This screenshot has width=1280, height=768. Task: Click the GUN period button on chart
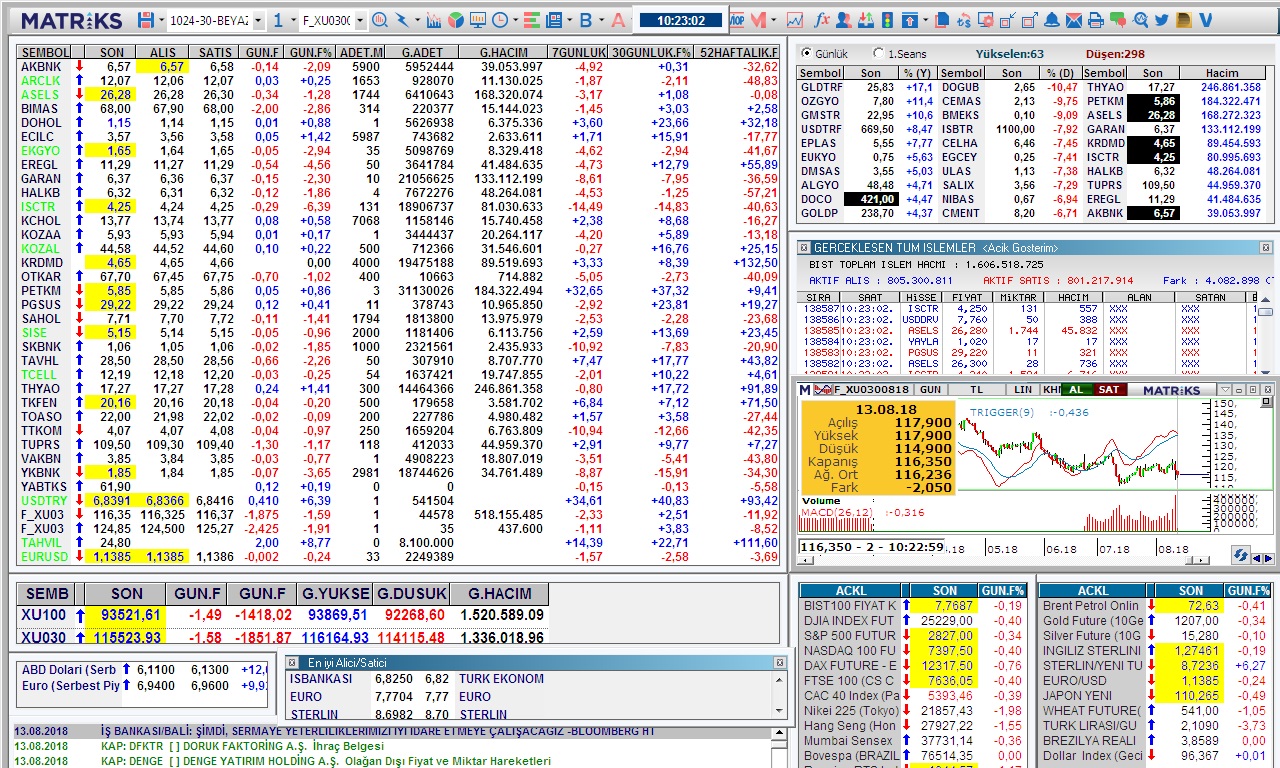tap(930, 390)
